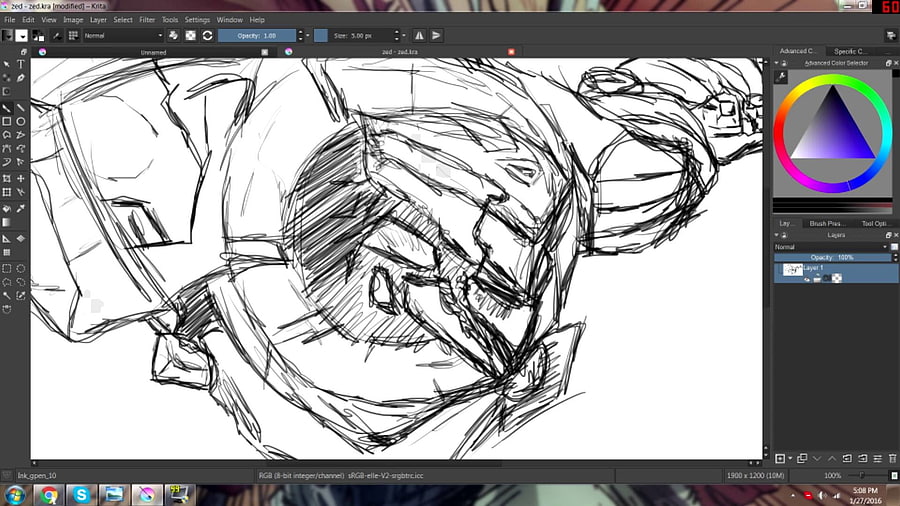
Task: Select the shape selection arrow tool
Action: 7,64
